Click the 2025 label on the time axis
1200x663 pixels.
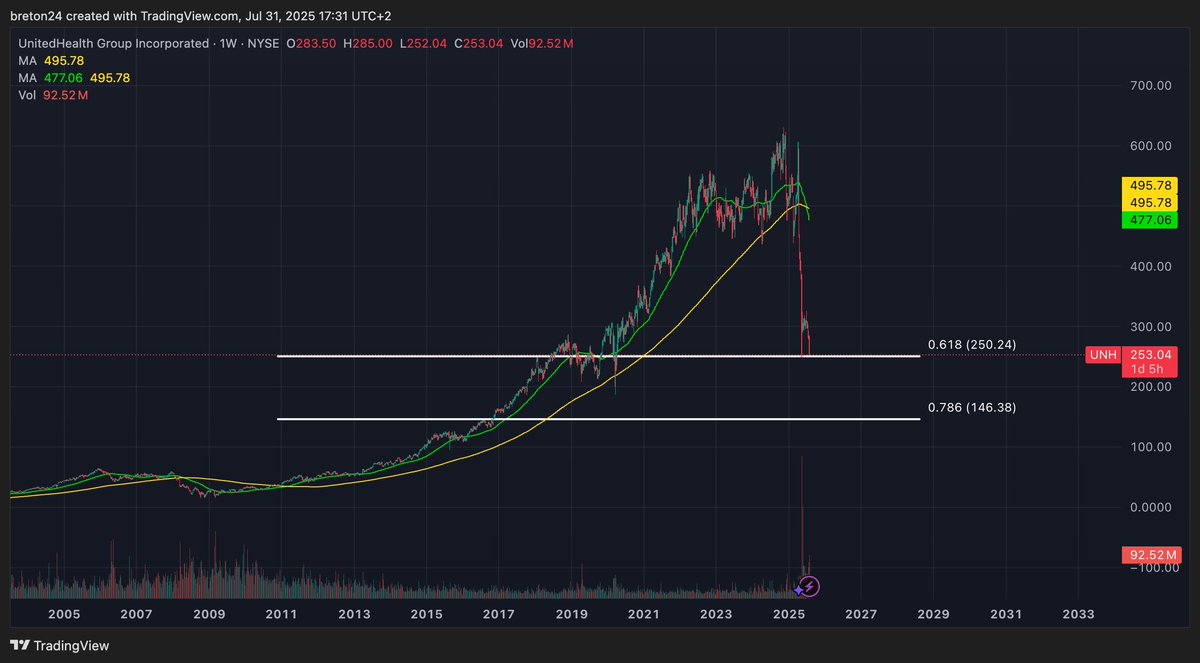(789, 614)
